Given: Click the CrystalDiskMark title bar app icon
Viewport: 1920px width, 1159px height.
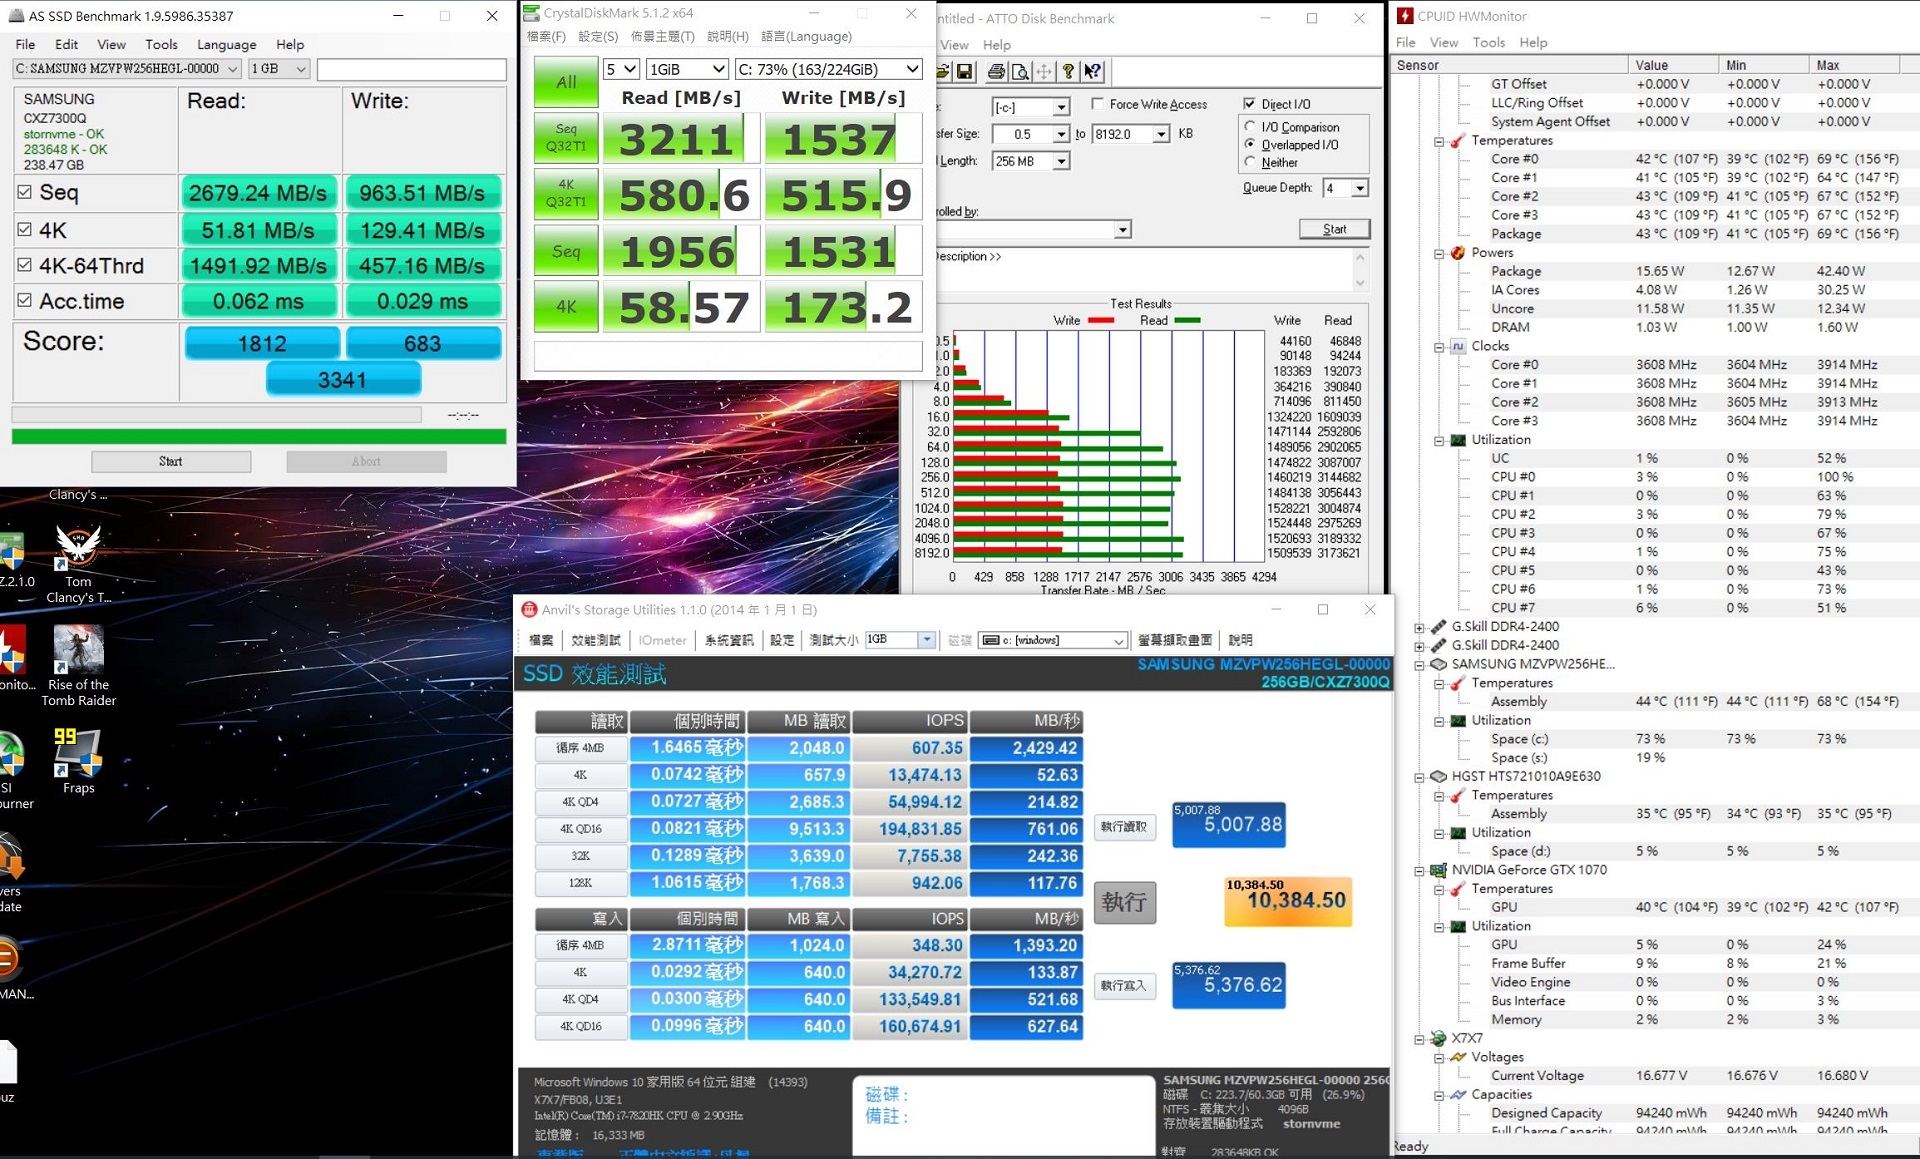Looking at the screenshot, I should (532, 13).
